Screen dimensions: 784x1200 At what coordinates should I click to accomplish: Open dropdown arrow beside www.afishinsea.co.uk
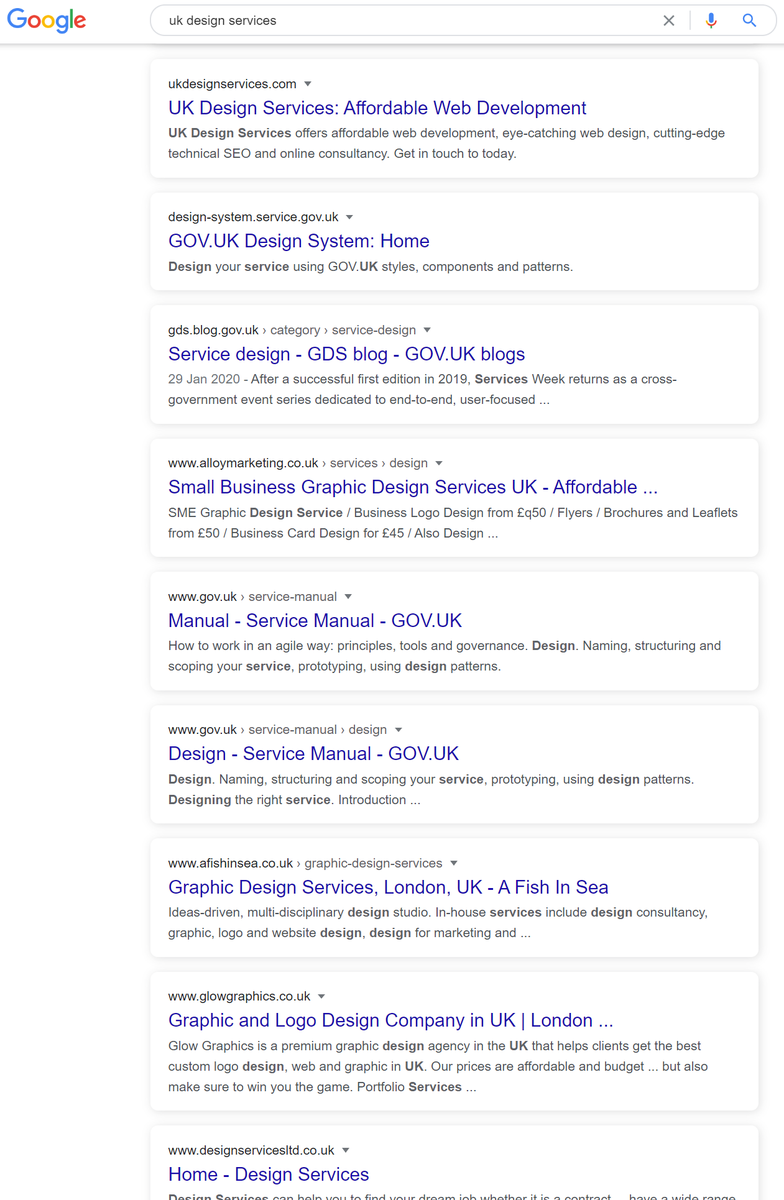pos(453,863)
